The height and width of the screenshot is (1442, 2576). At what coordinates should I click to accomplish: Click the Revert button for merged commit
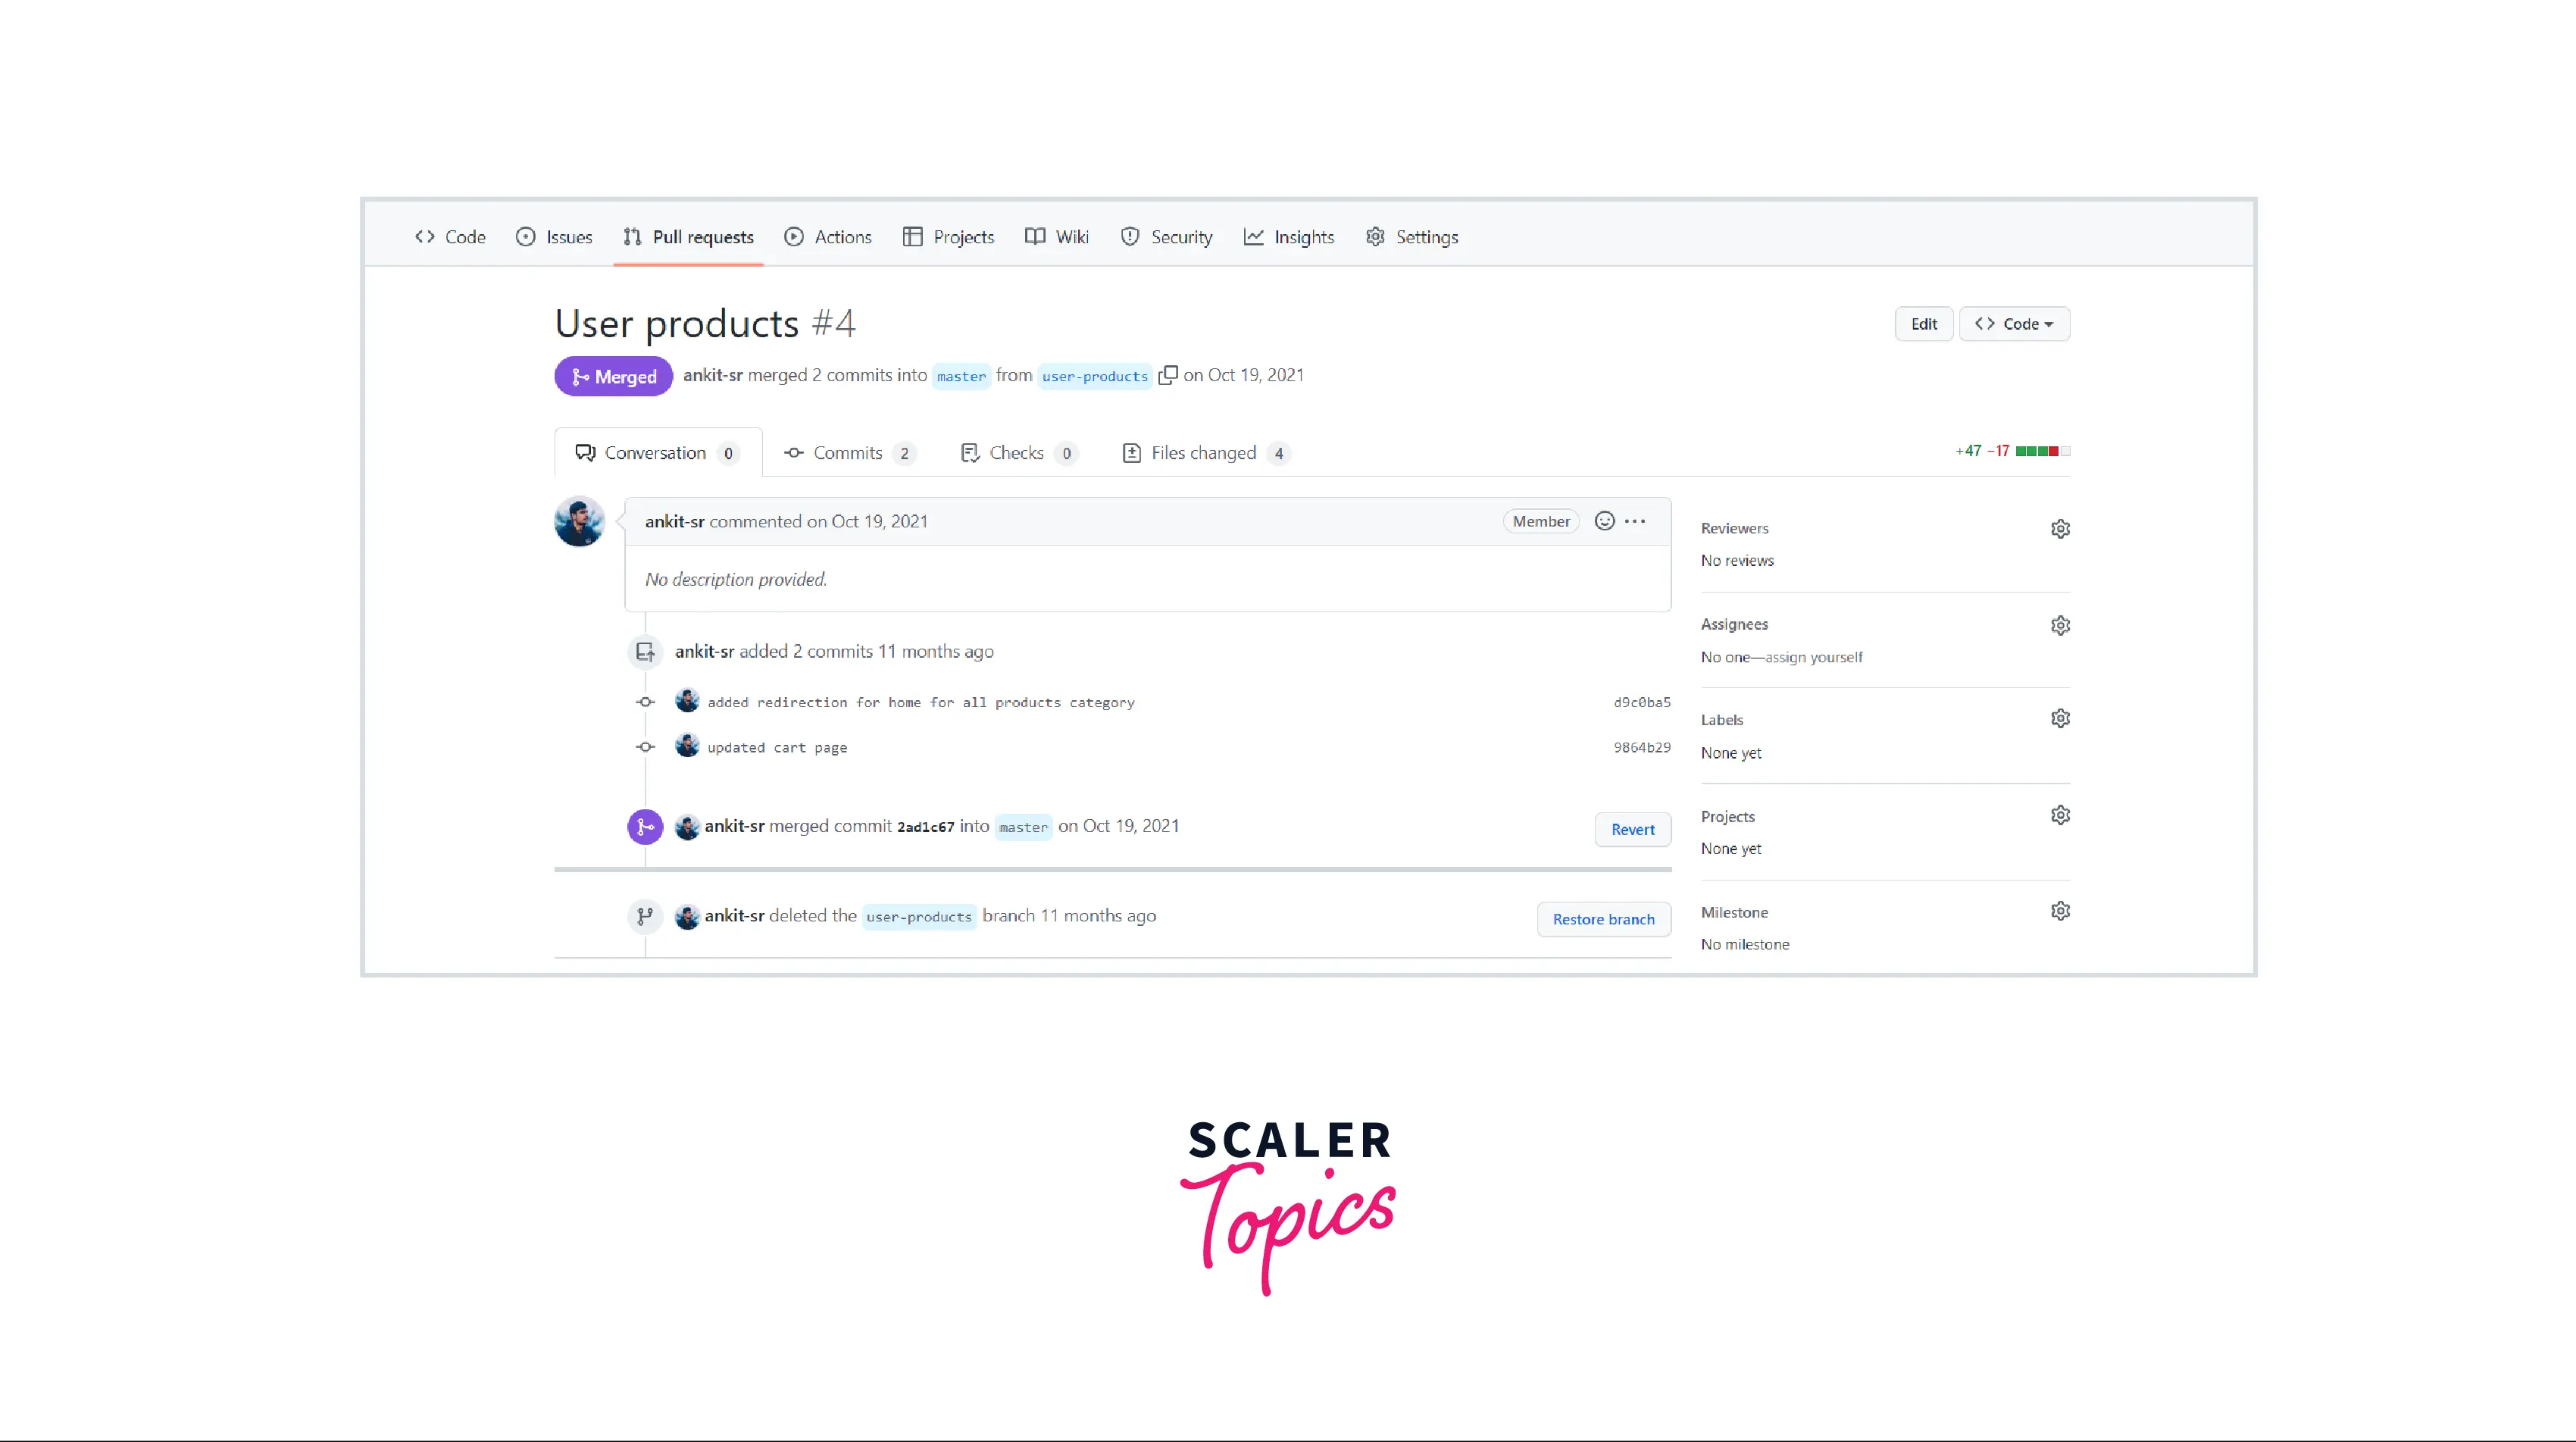(x=1630, y=828)
